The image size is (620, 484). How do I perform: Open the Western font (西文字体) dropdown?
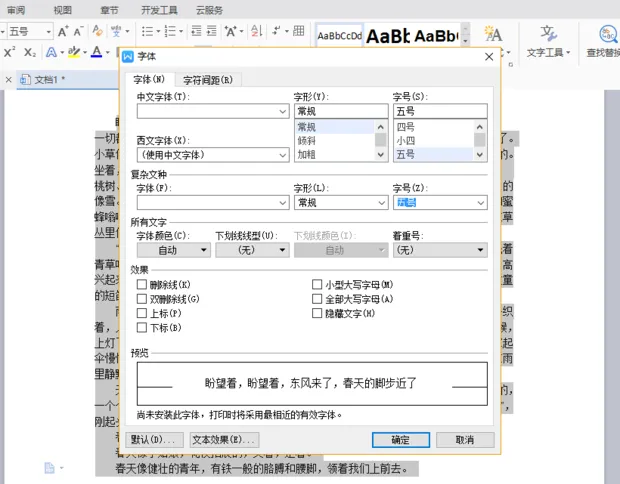[213, 155]
